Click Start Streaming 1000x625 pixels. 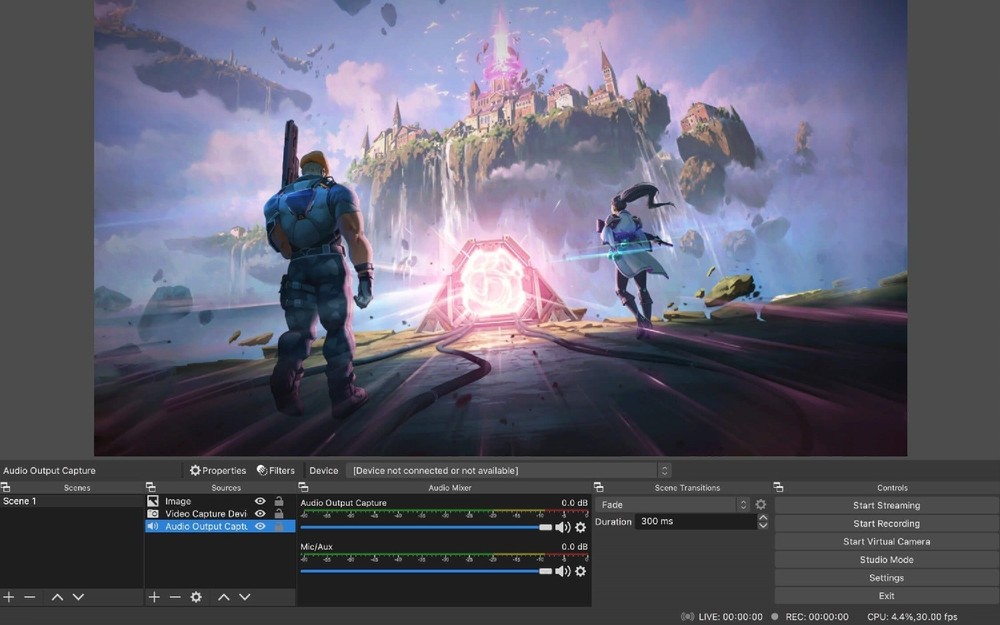tap(886, 505)
